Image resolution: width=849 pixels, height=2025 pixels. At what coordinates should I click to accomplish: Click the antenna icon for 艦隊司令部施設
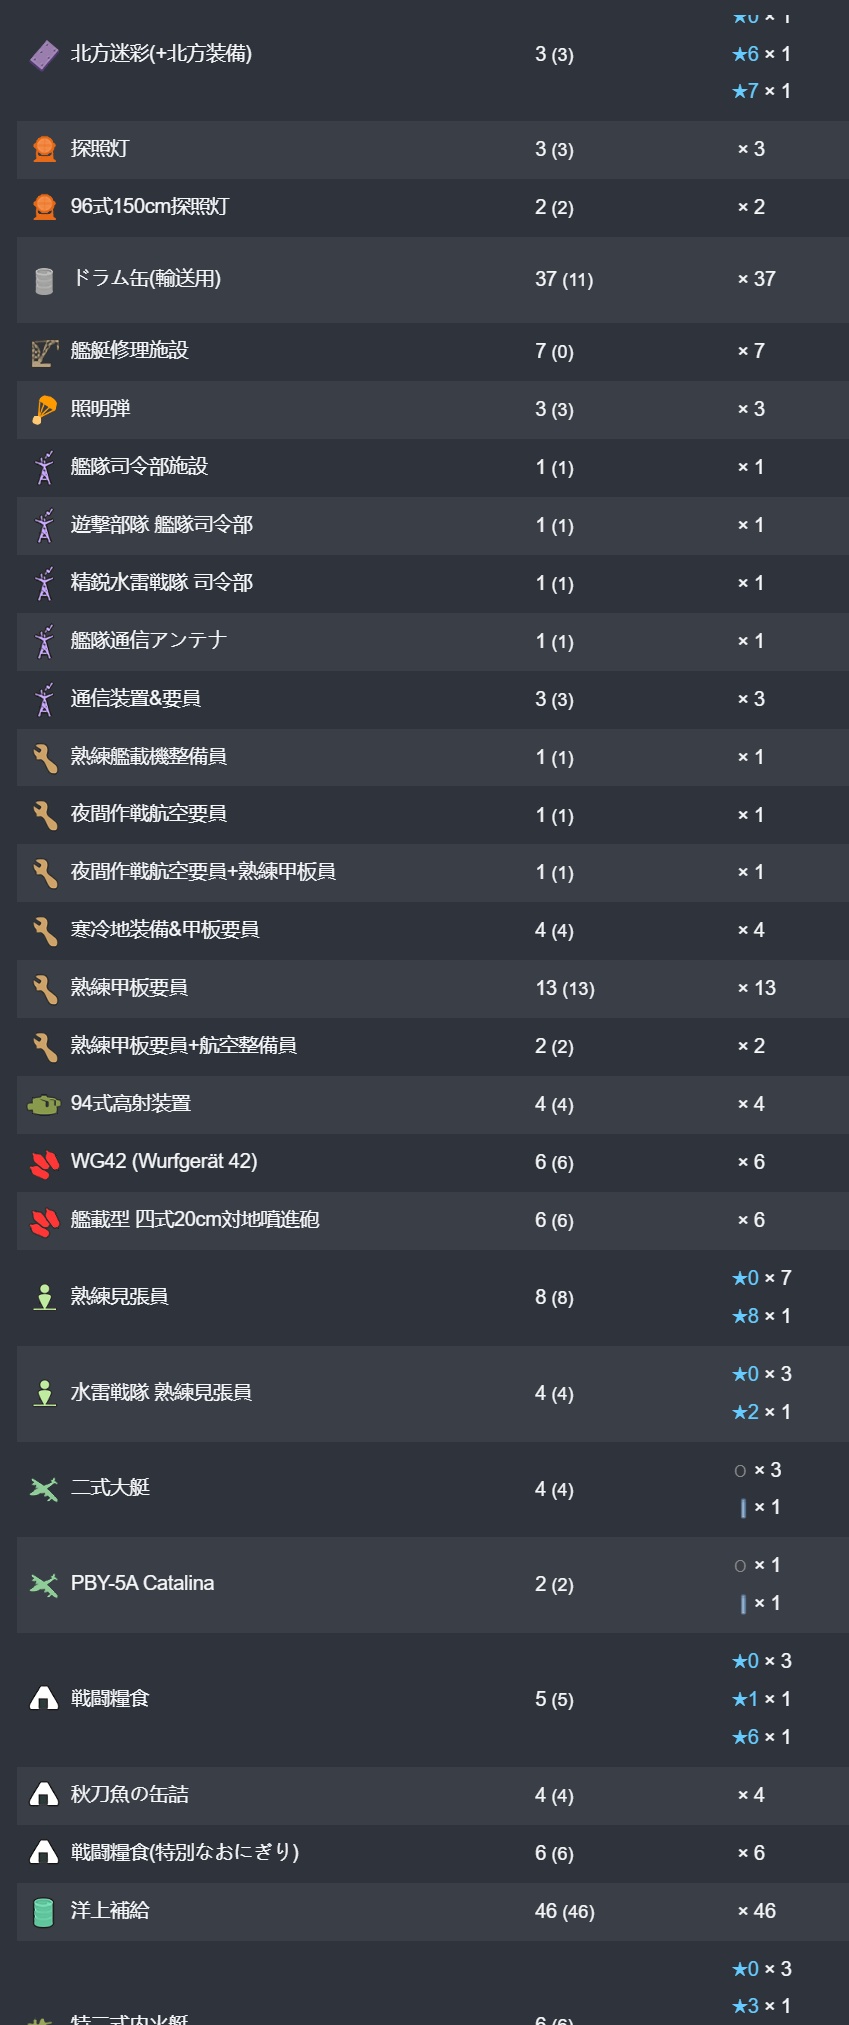point(44,467)
